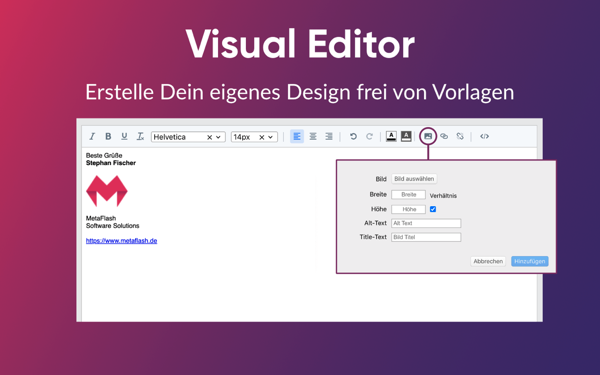The width and height of the screenshot is (600, 375).
Task: Toggle the Verhältnis aspect ratio checkbox
Action: (433, 209)
